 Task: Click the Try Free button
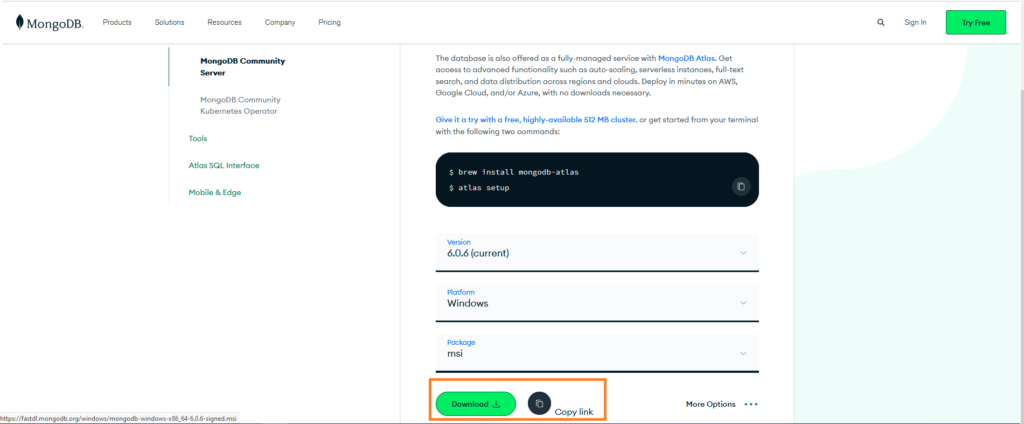(976, 22)
